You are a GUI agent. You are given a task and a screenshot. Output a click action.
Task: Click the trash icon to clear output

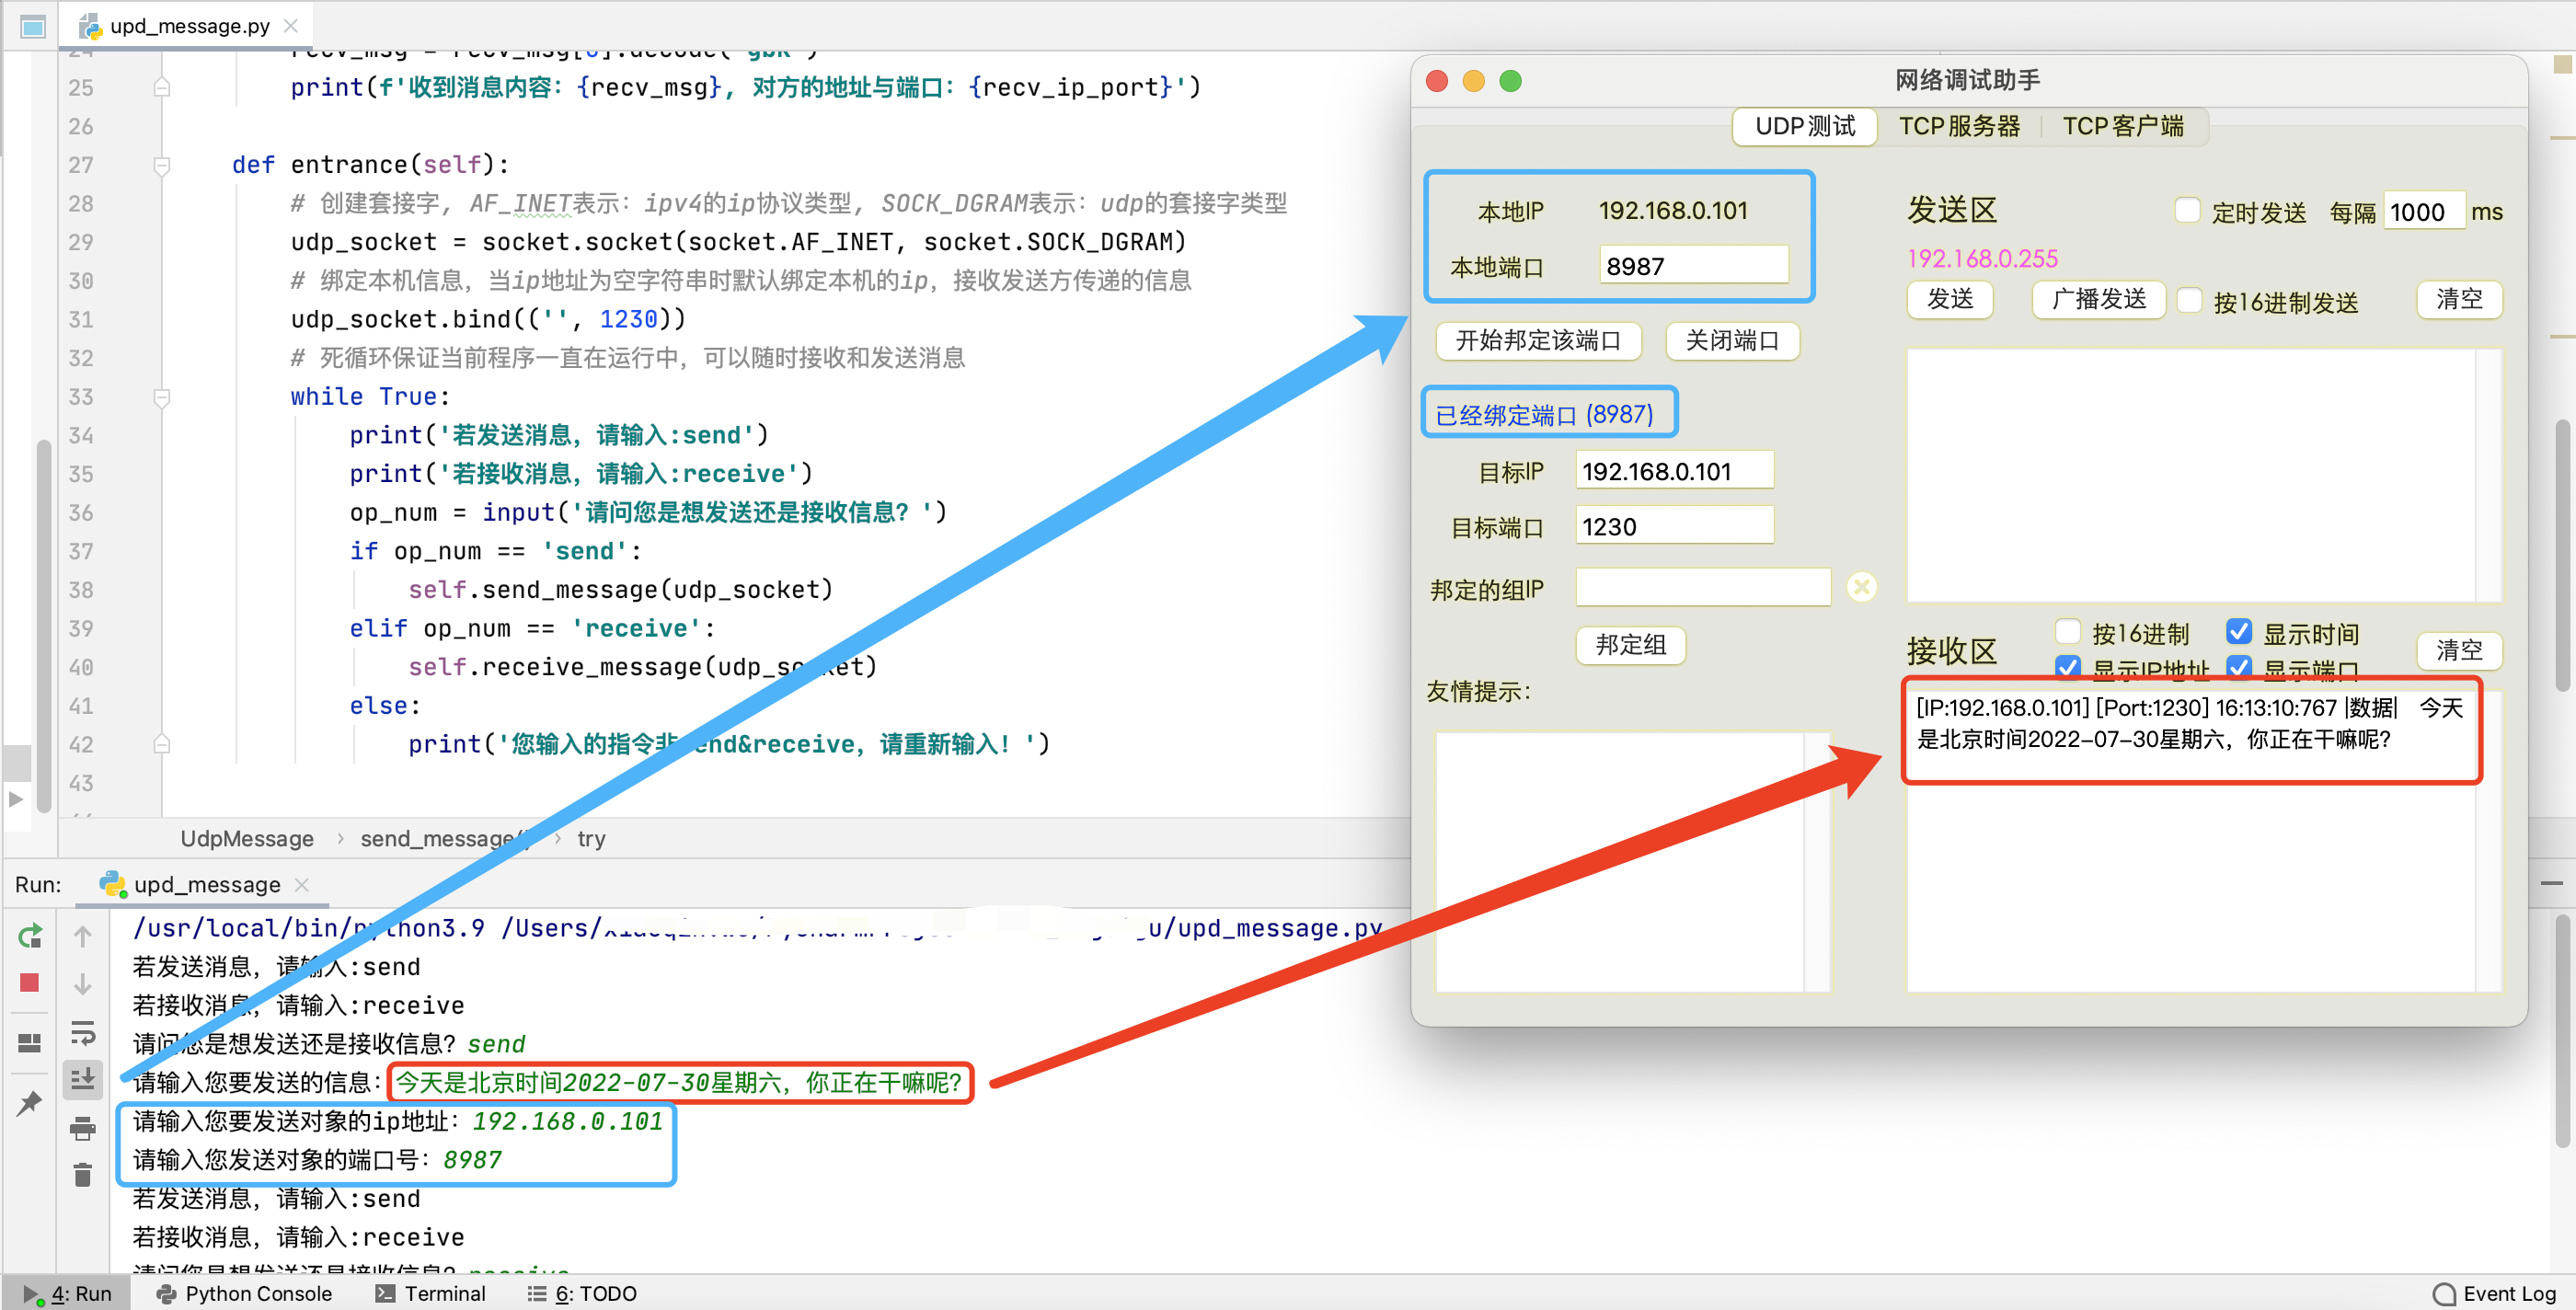tap(83, 1175)
